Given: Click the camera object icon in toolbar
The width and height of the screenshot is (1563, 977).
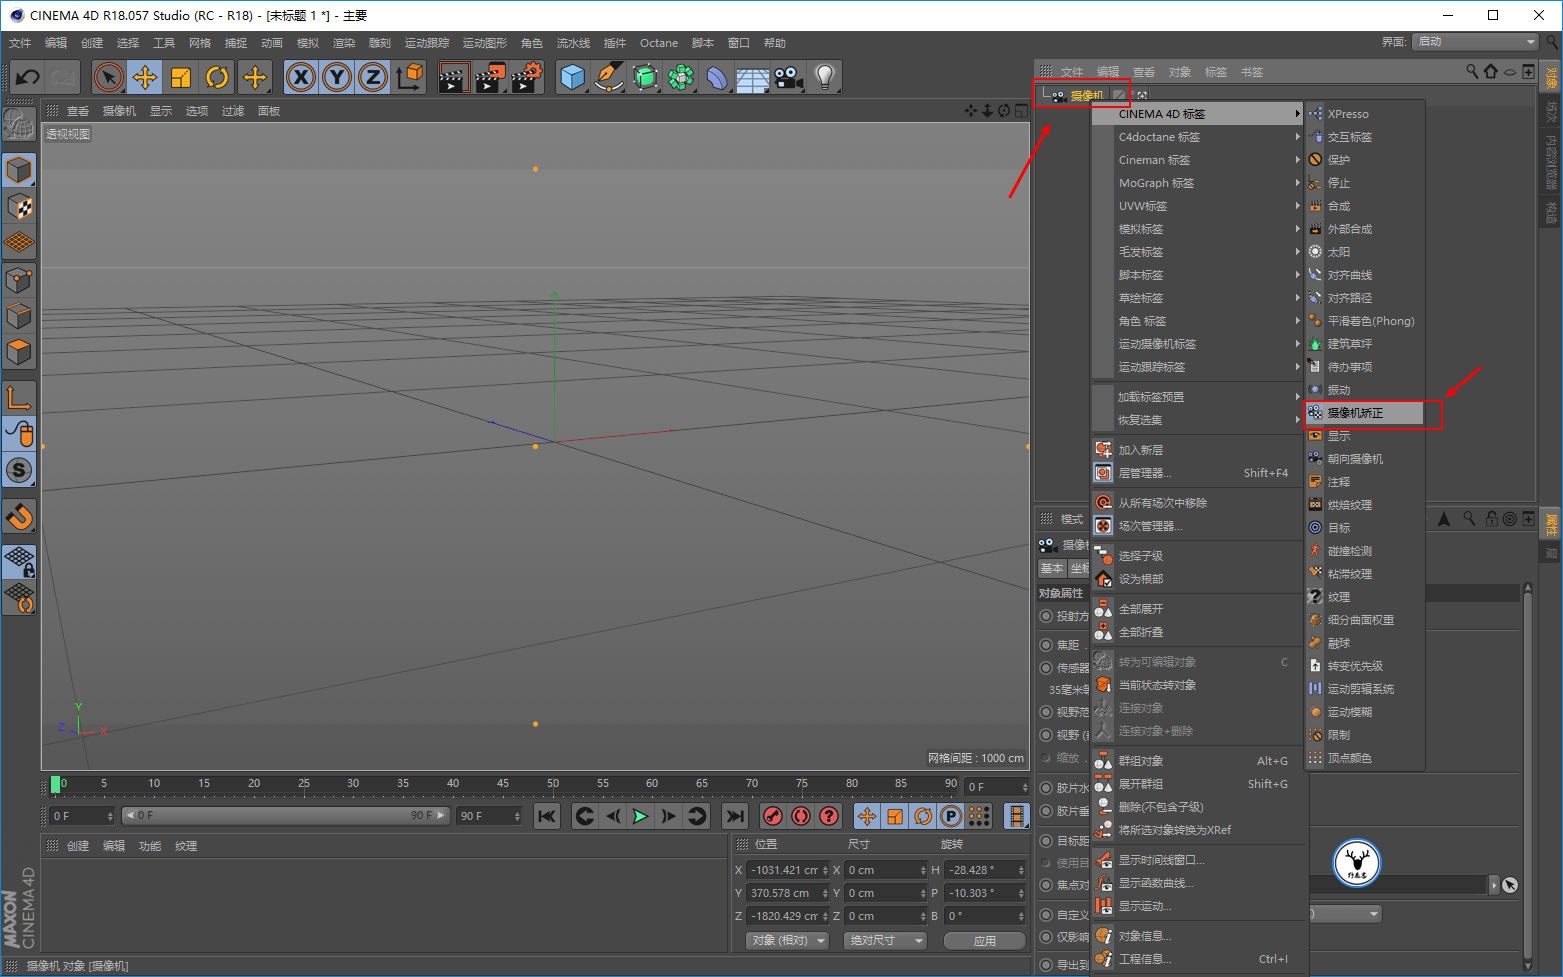Looking at the screenshot, I should click(x=788, y=77).
